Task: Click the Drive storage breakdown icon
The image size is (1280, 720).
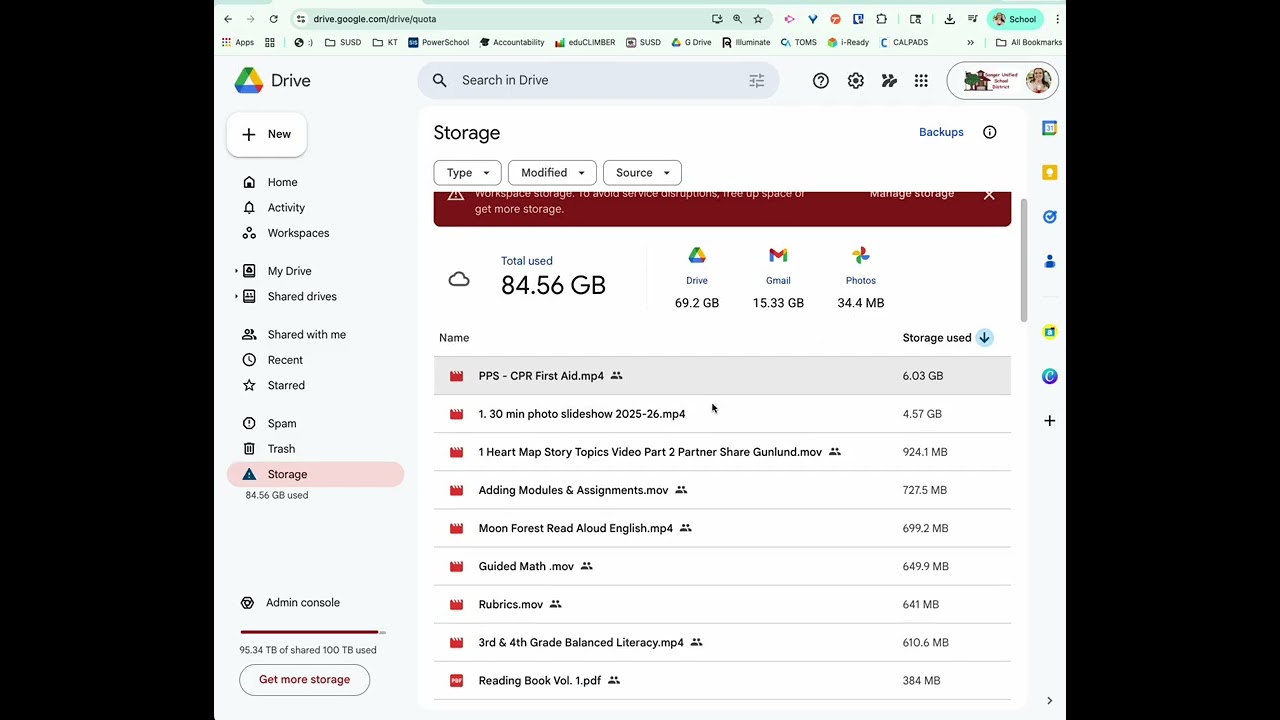Action: pyautogui.click(x=697, y=256)
